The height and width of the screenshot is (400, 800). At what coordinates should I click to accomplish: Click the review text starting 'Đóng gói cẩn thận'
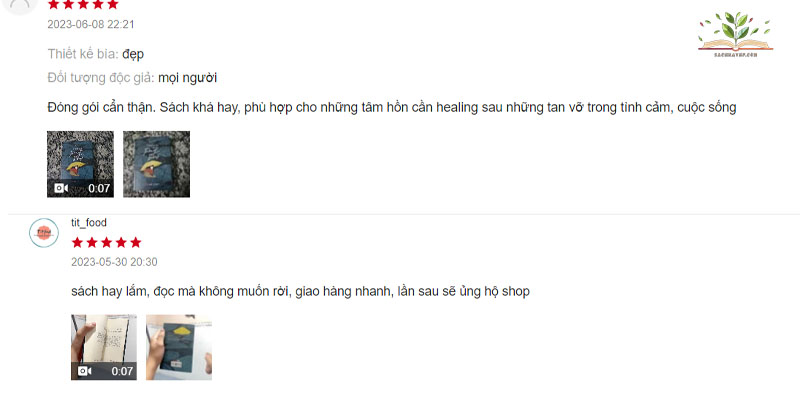pyautogui.click(x=392, y=108)
